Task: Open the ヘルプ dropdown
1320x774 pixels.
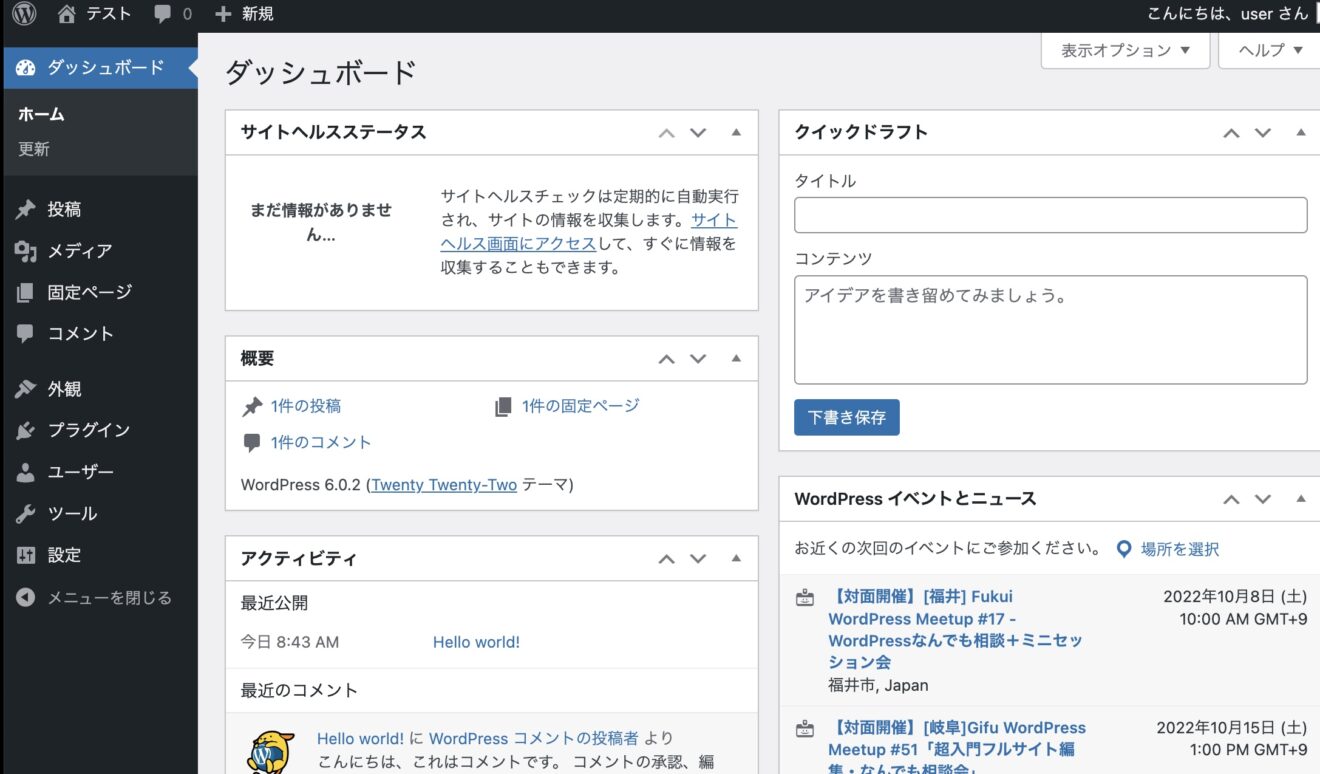Action: 1266,50
